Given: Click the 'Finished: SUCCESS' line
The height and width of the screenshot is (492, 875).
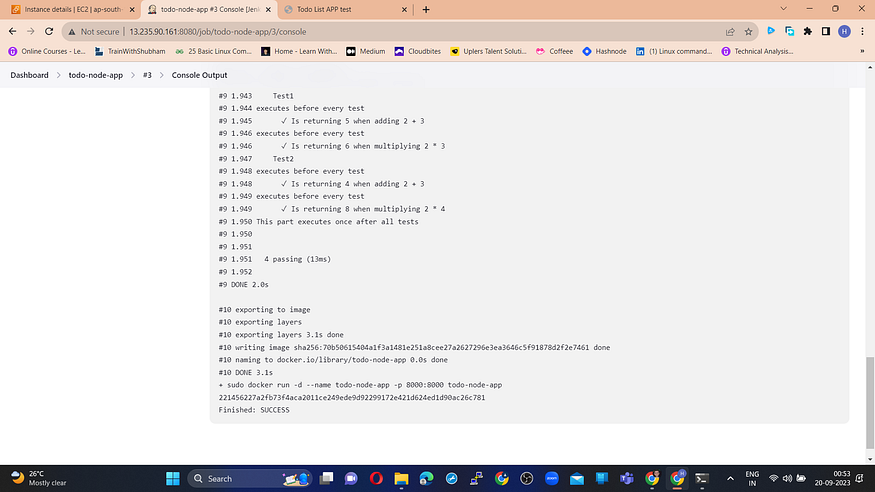Looking at the screenshot, I should click(x=254, y=410).
